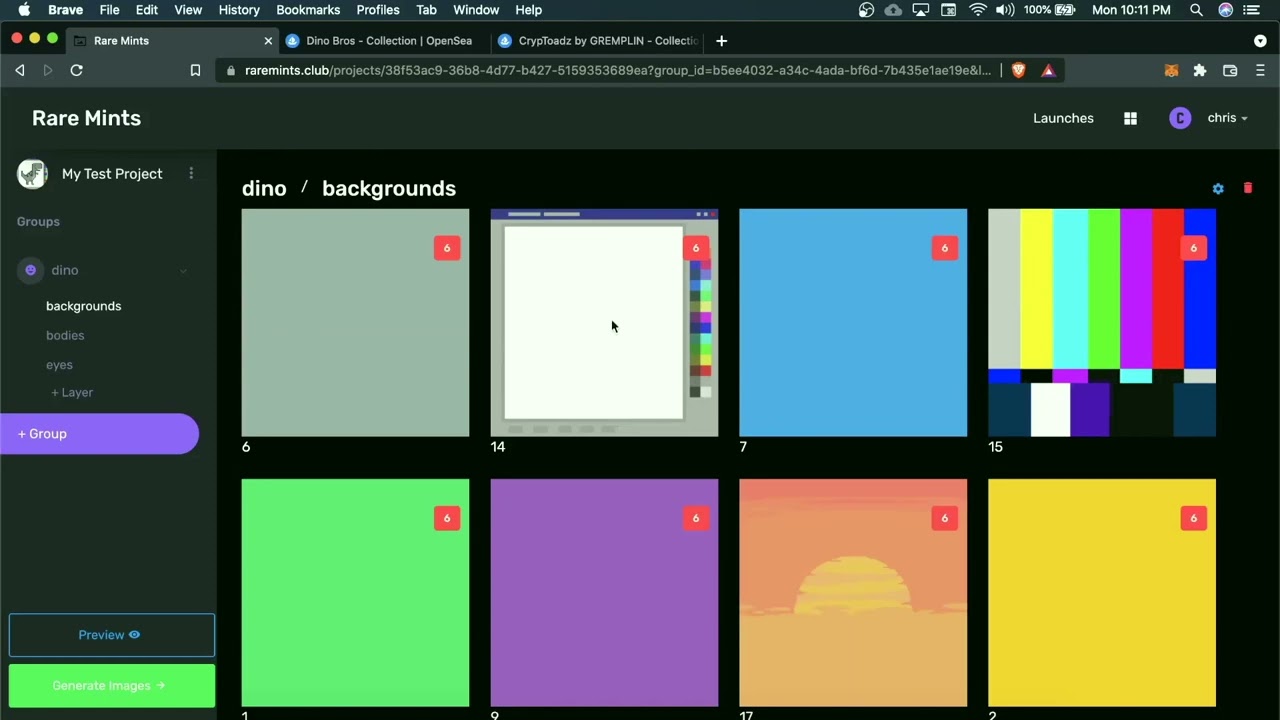Open the File menu
This screenshot has width=1280, height=720.
point(109,10)
